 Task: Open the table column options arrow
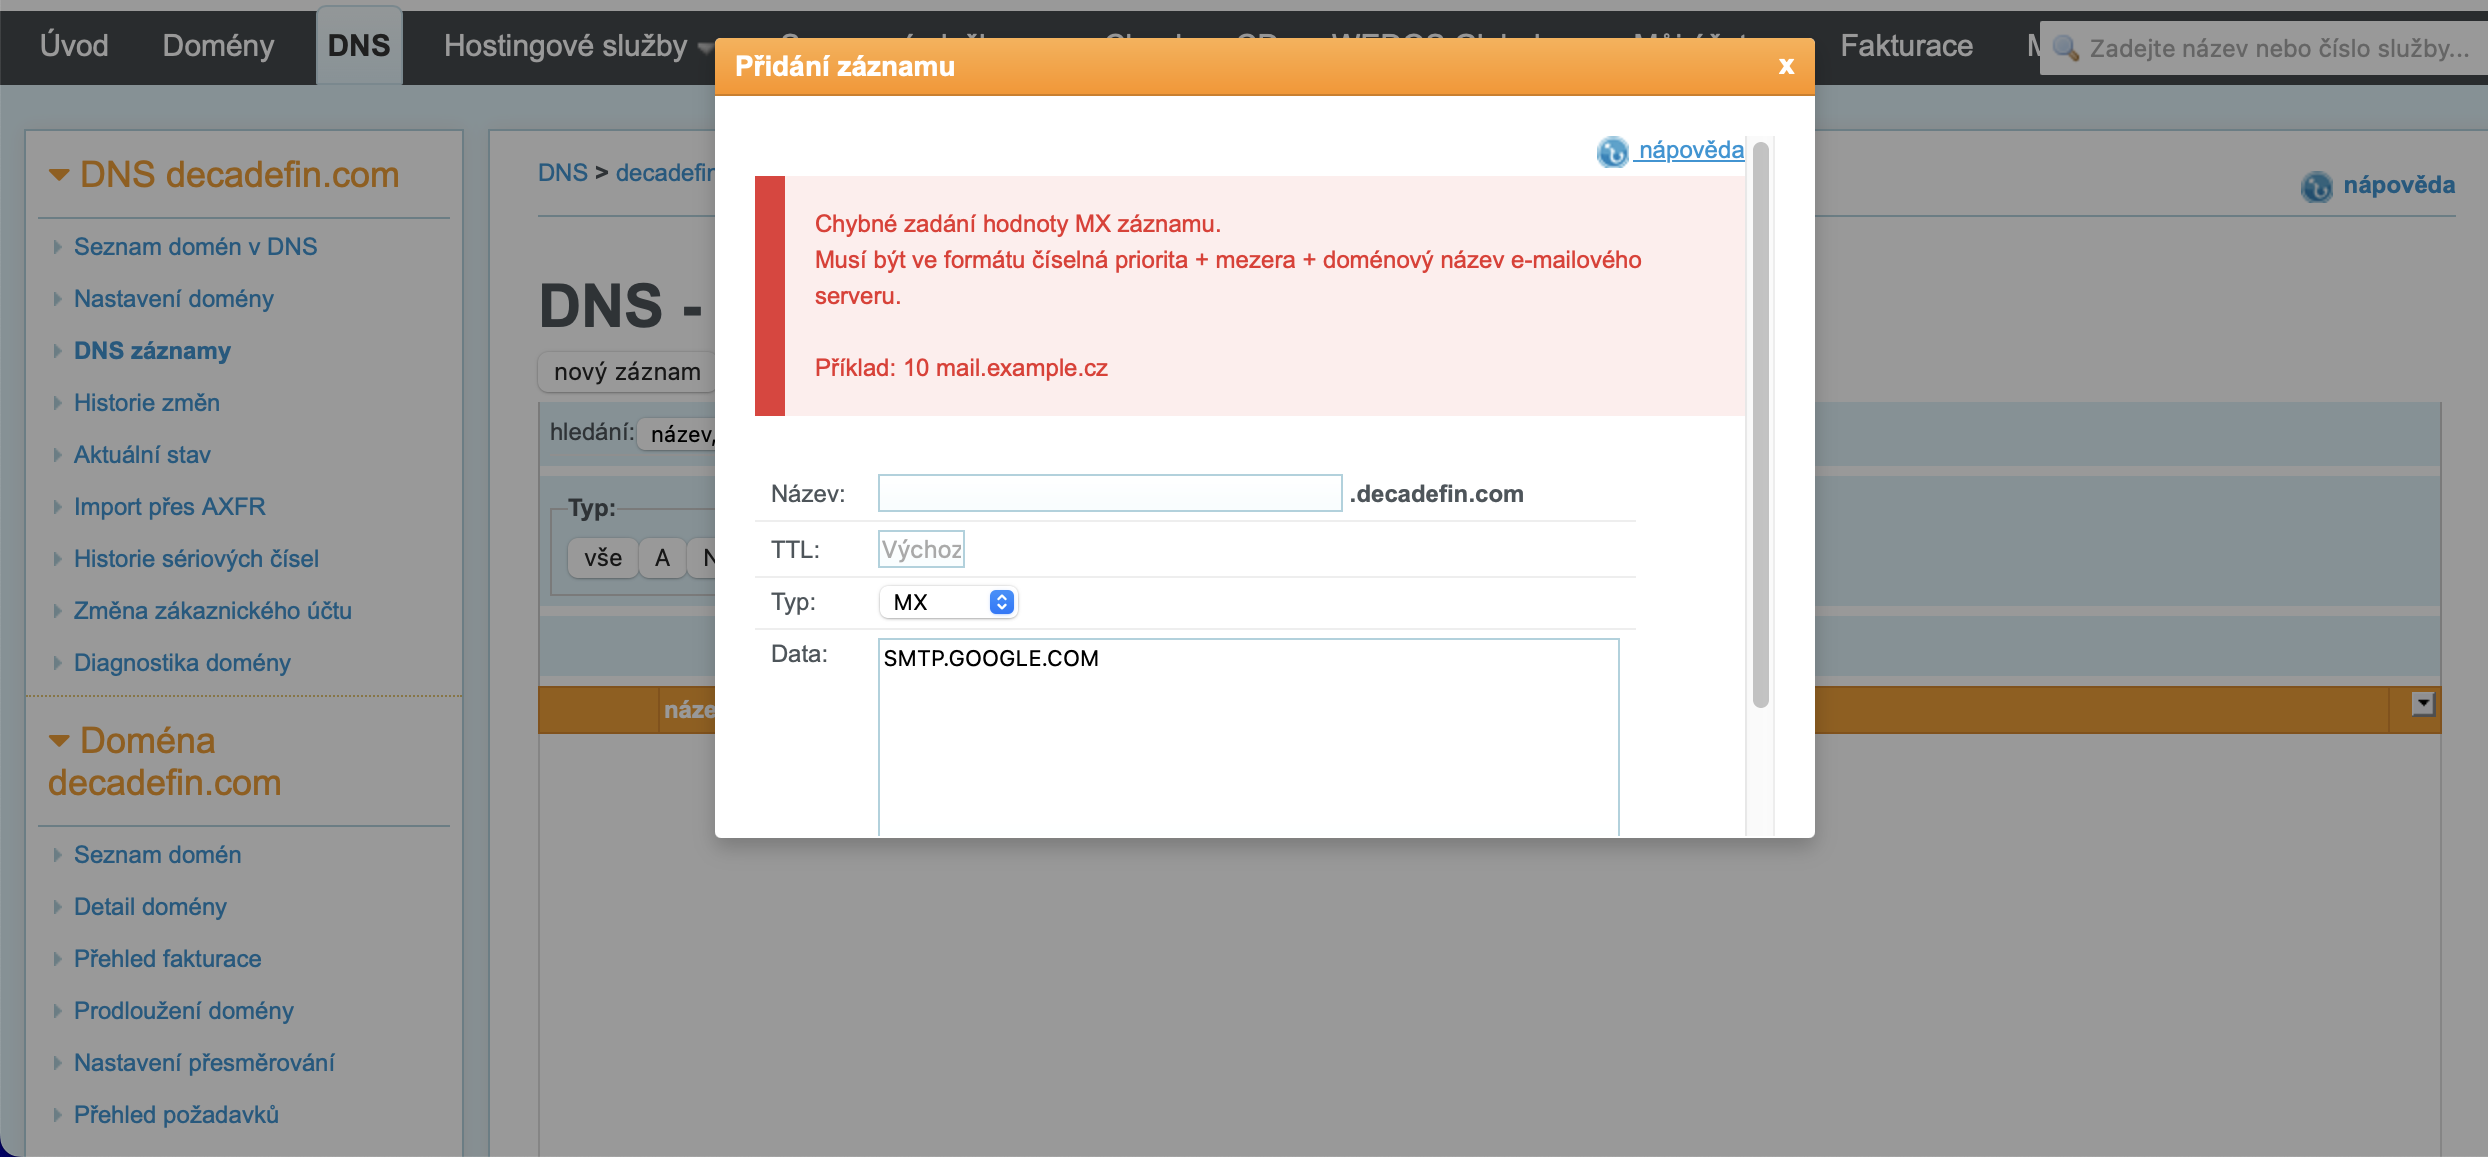(2422, 704)
